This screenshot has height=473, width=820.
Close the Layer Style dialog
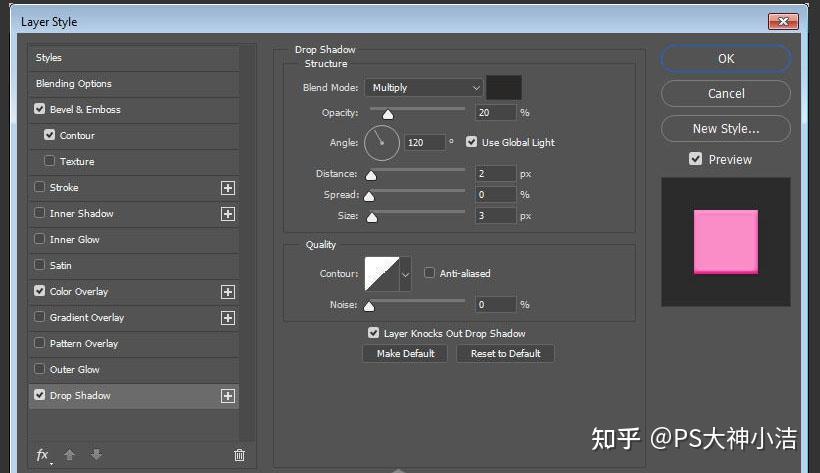click(783, 21)
